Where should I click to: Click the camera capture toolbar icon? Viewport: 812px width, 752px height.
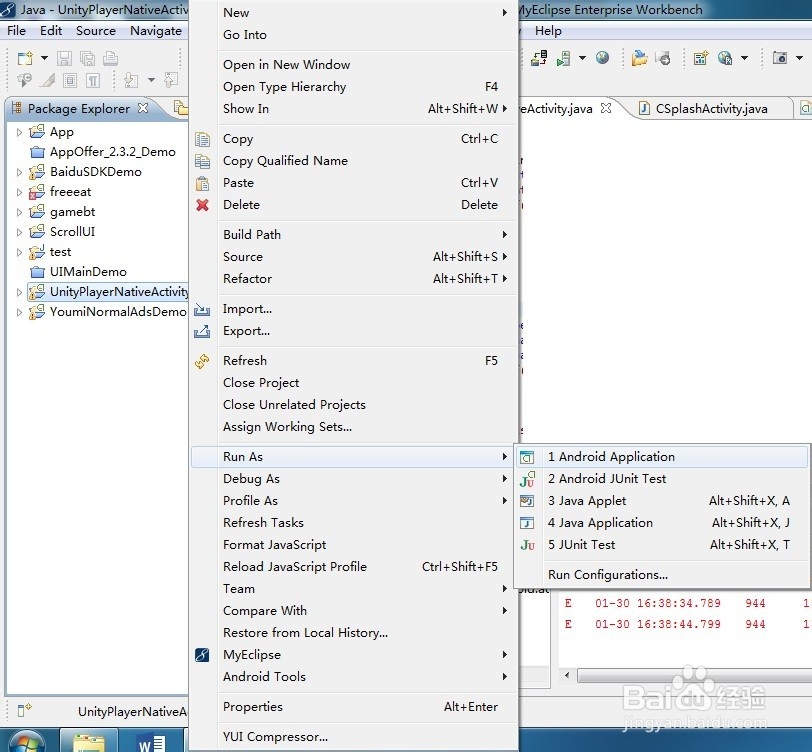tap(779, 57)
